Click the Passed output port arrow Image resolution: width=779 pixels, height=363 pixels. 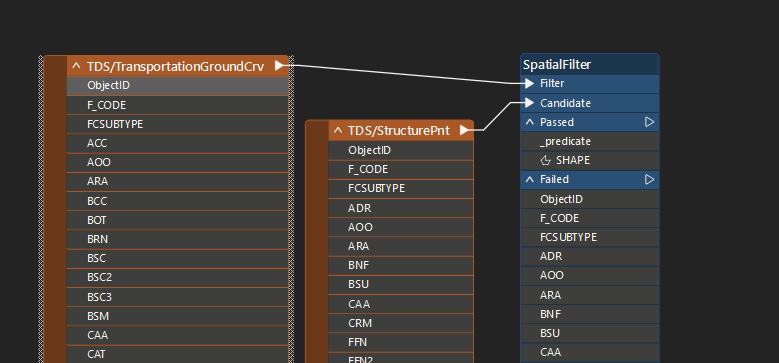(x=649, y=122)
